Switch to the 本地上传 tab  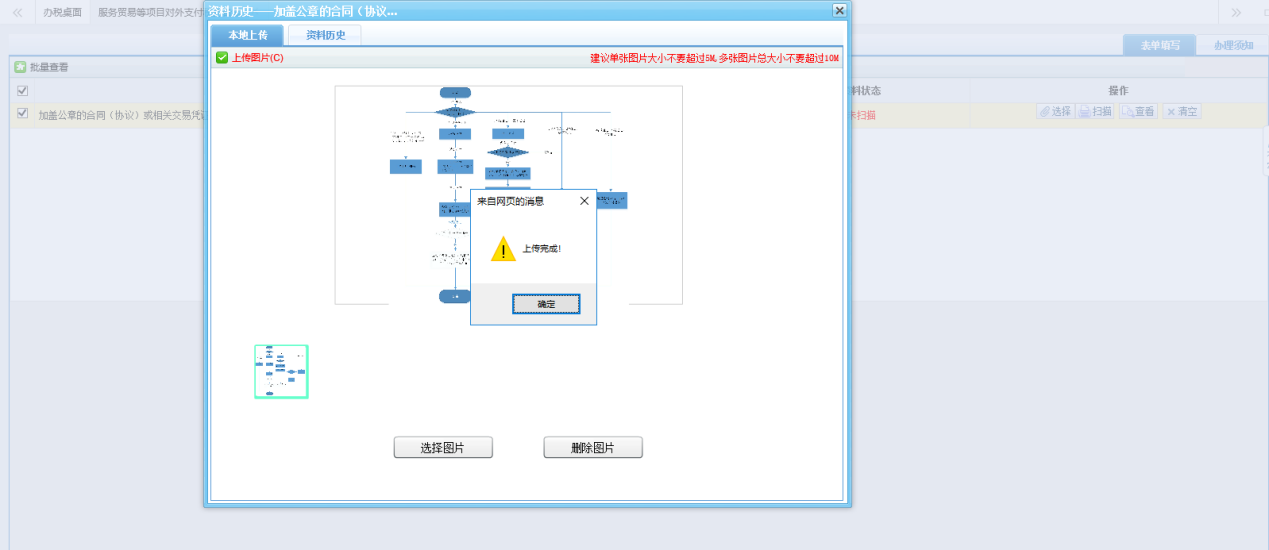(247, 35)
